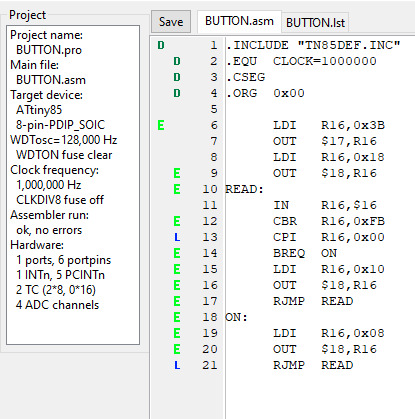This screenshot has height=419, width=415.
Task: Click the D marker on line 1
Action: (x=161, y=45)
